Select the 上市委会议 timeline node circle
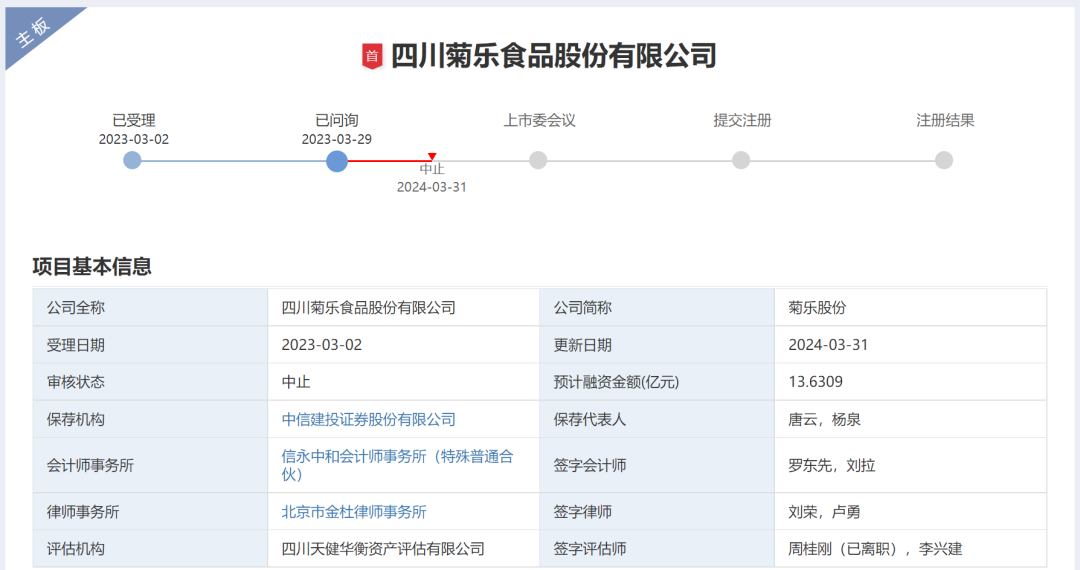Screen dimensions: 1080x570 click(538, 160)
